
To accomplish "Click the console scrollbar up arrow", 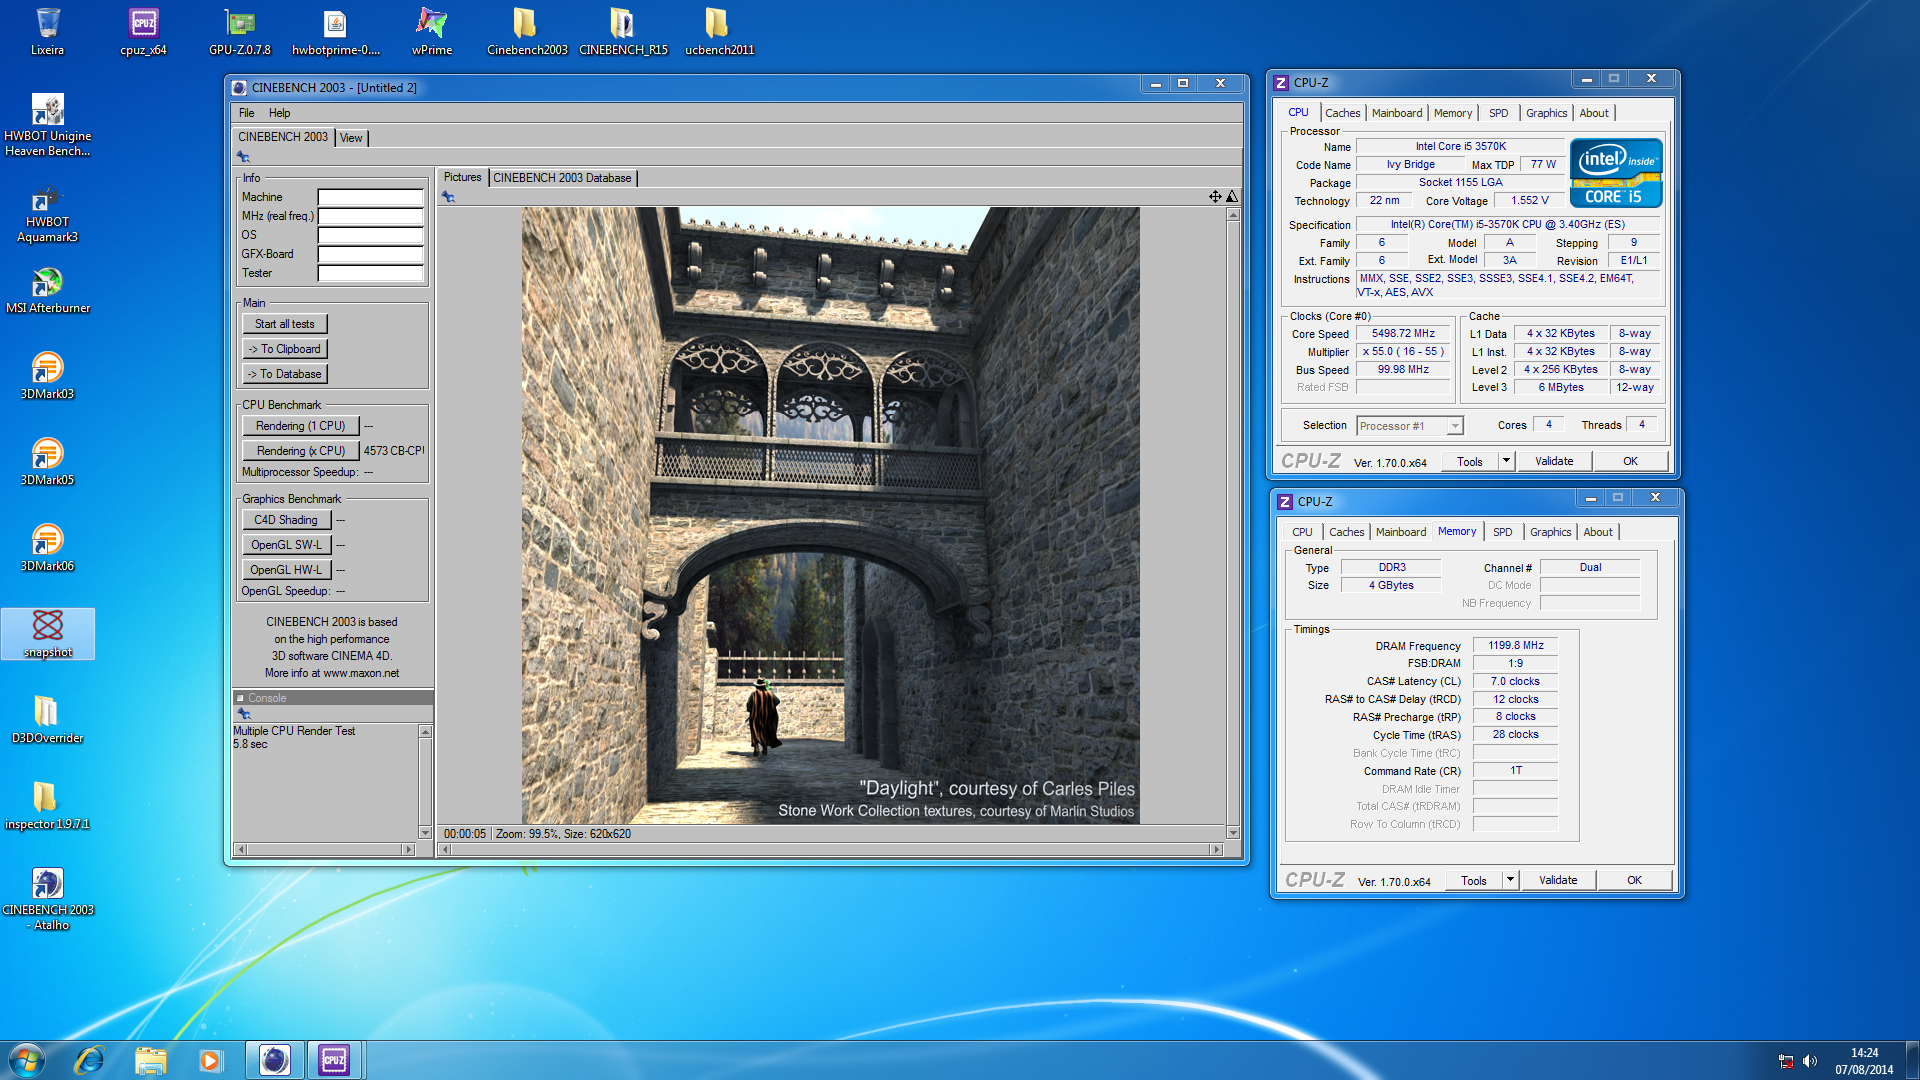I will tap(425, 732).
